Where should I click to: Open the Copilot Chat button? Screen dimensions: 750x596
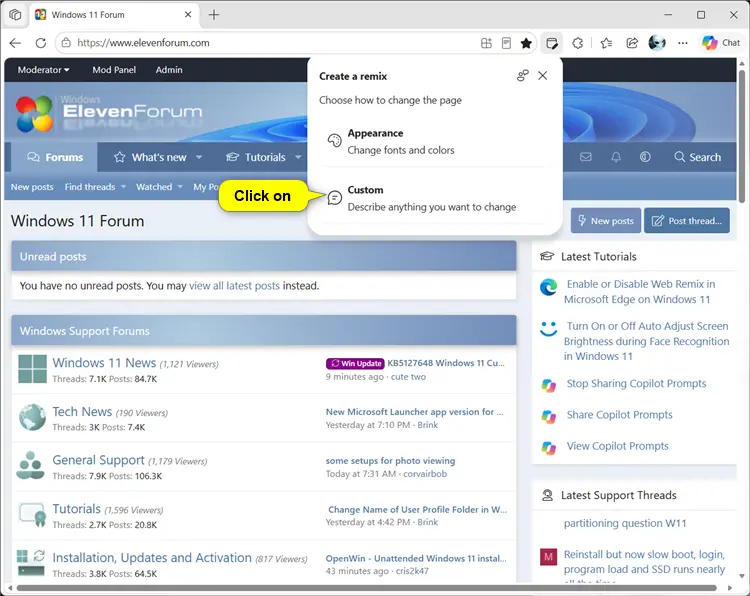(721, 43)
